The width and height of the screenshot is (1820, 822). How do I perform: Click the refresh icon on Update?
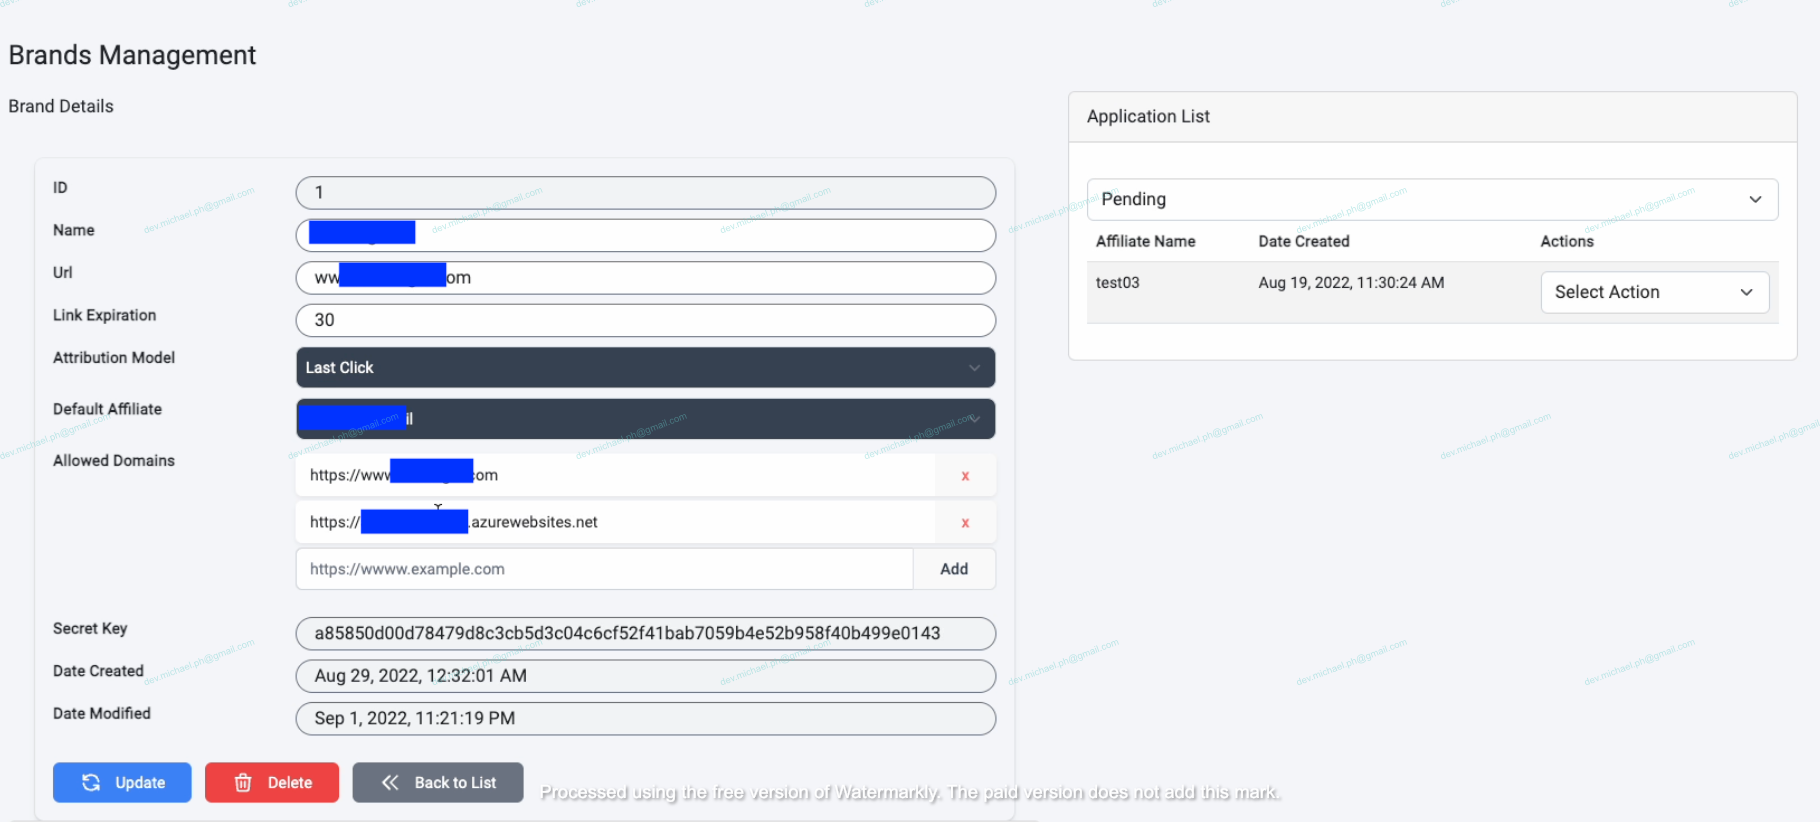tap(91, 782)
